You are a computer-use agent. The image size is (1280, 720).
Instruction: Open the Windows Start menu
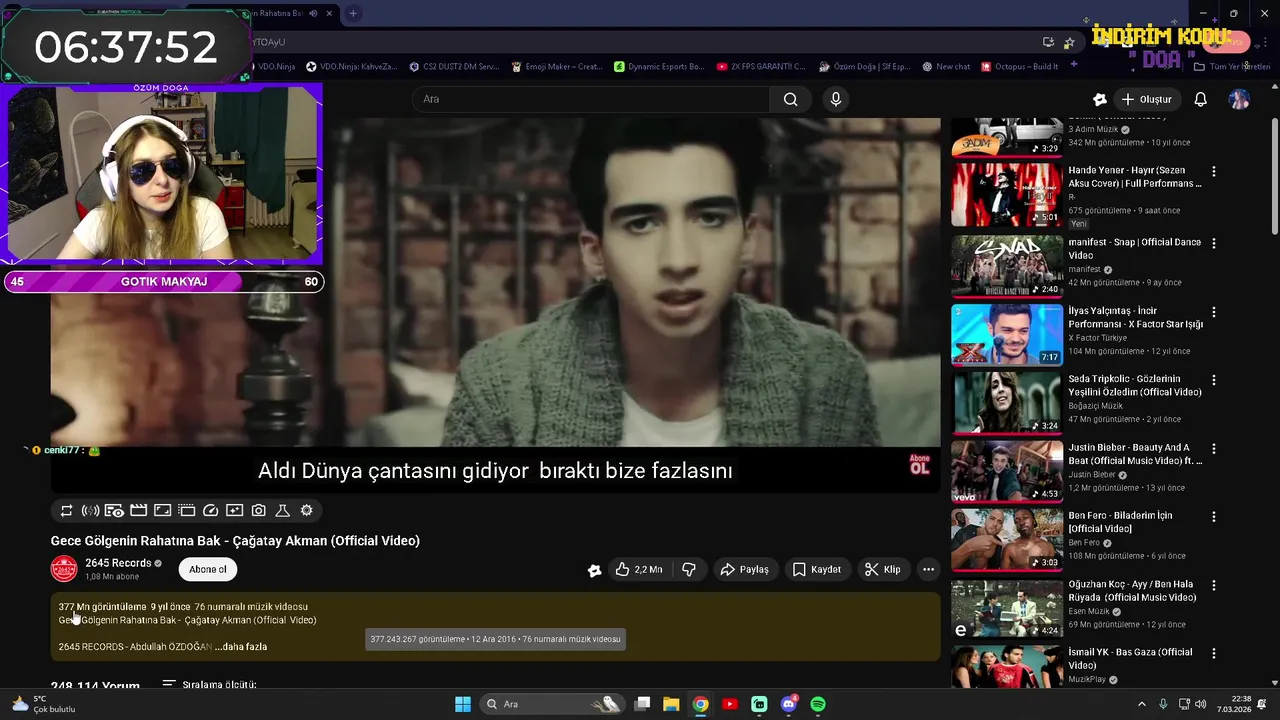tap(463, 704)
